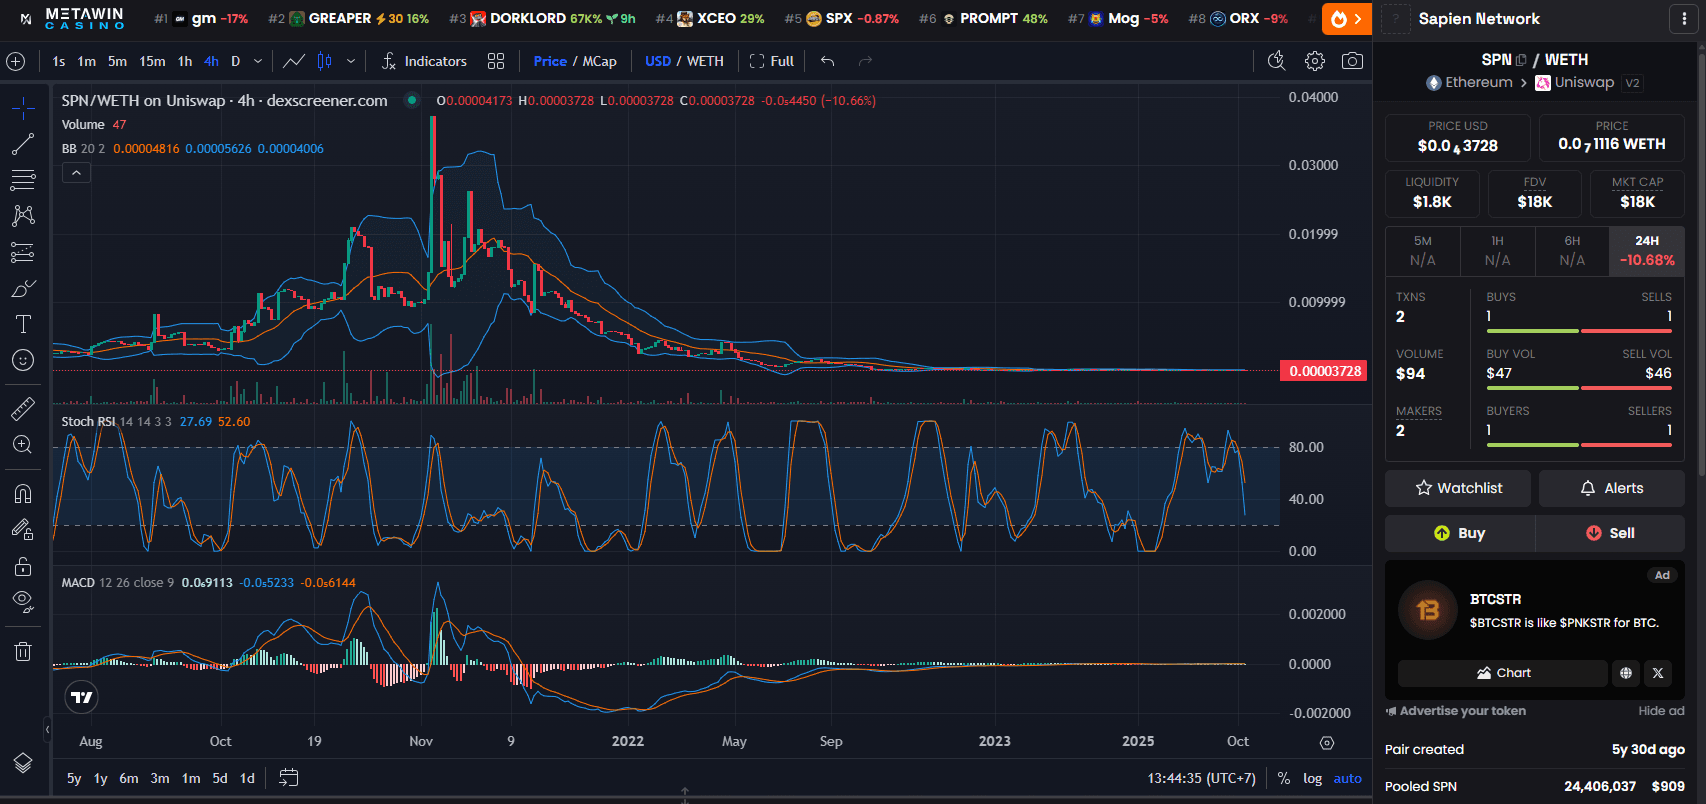Image resolution: width=1706 pixels, height=804 pixels.
Task: Select candlestick chart style
Action: 324,61
